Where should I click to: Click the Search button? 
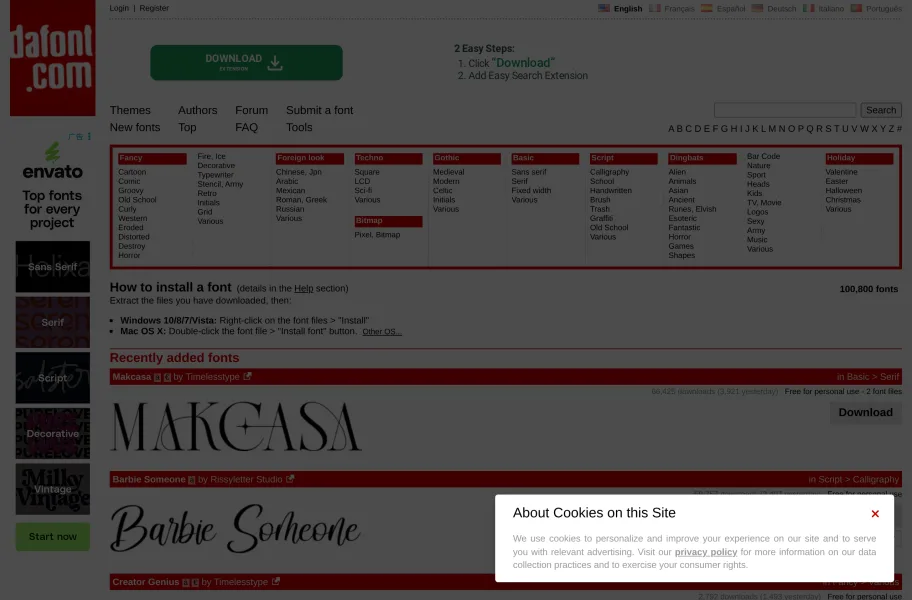point(881,110)
